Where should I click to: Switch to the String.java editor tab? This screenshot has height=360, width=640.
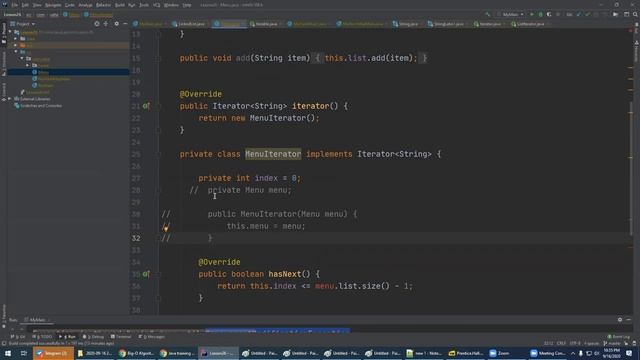[408, 24]
